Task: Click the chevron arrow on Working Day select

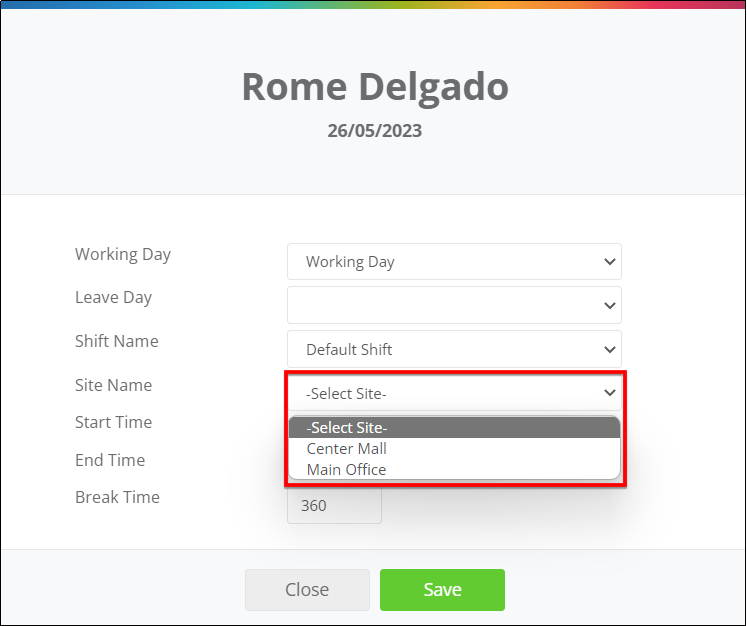Action: tap(610, 262)
